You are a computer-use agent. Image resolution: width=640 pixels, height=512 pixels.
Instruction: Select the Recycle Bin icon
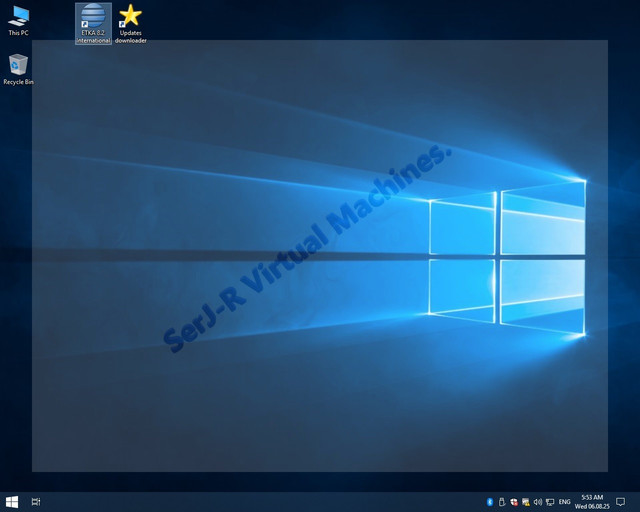tap(18, 70)
